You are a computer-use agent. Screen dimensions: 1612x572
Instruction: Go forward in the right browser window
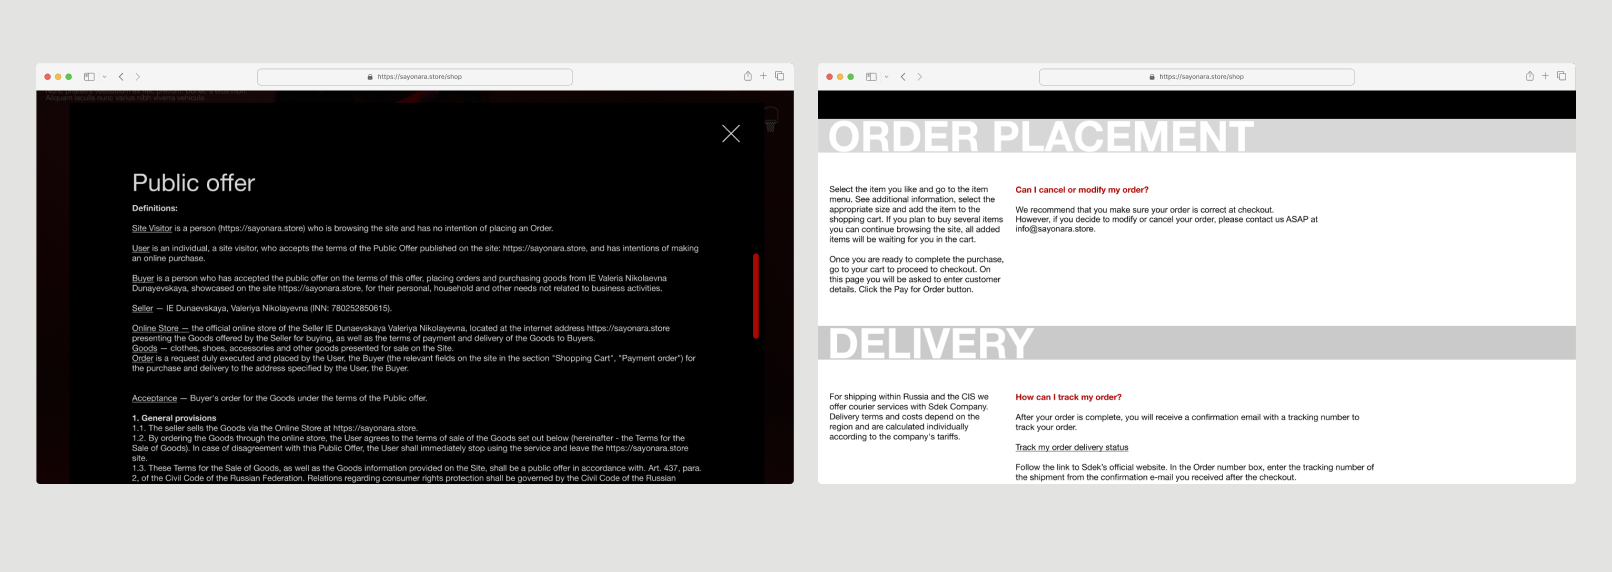click(x=920, y=77)
